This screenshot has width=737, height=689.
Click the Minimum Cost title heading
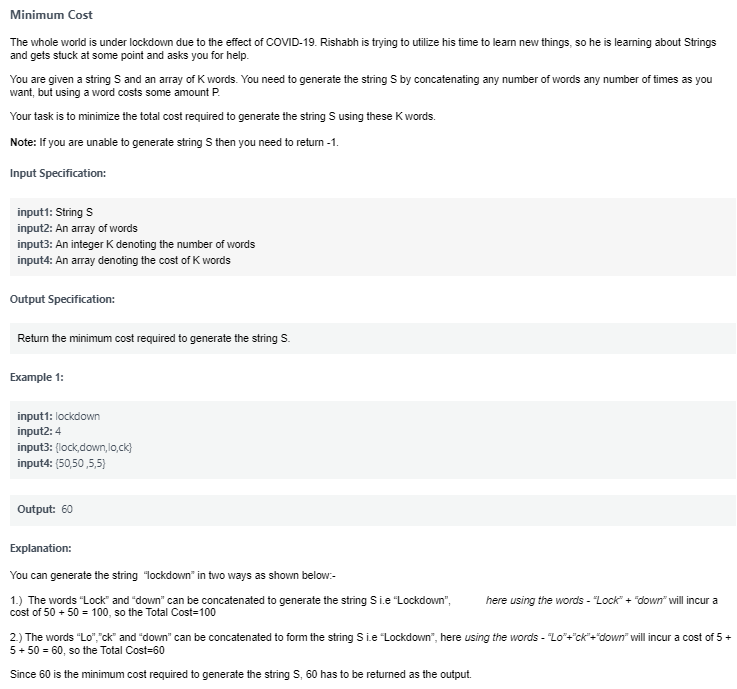[51, 15]
